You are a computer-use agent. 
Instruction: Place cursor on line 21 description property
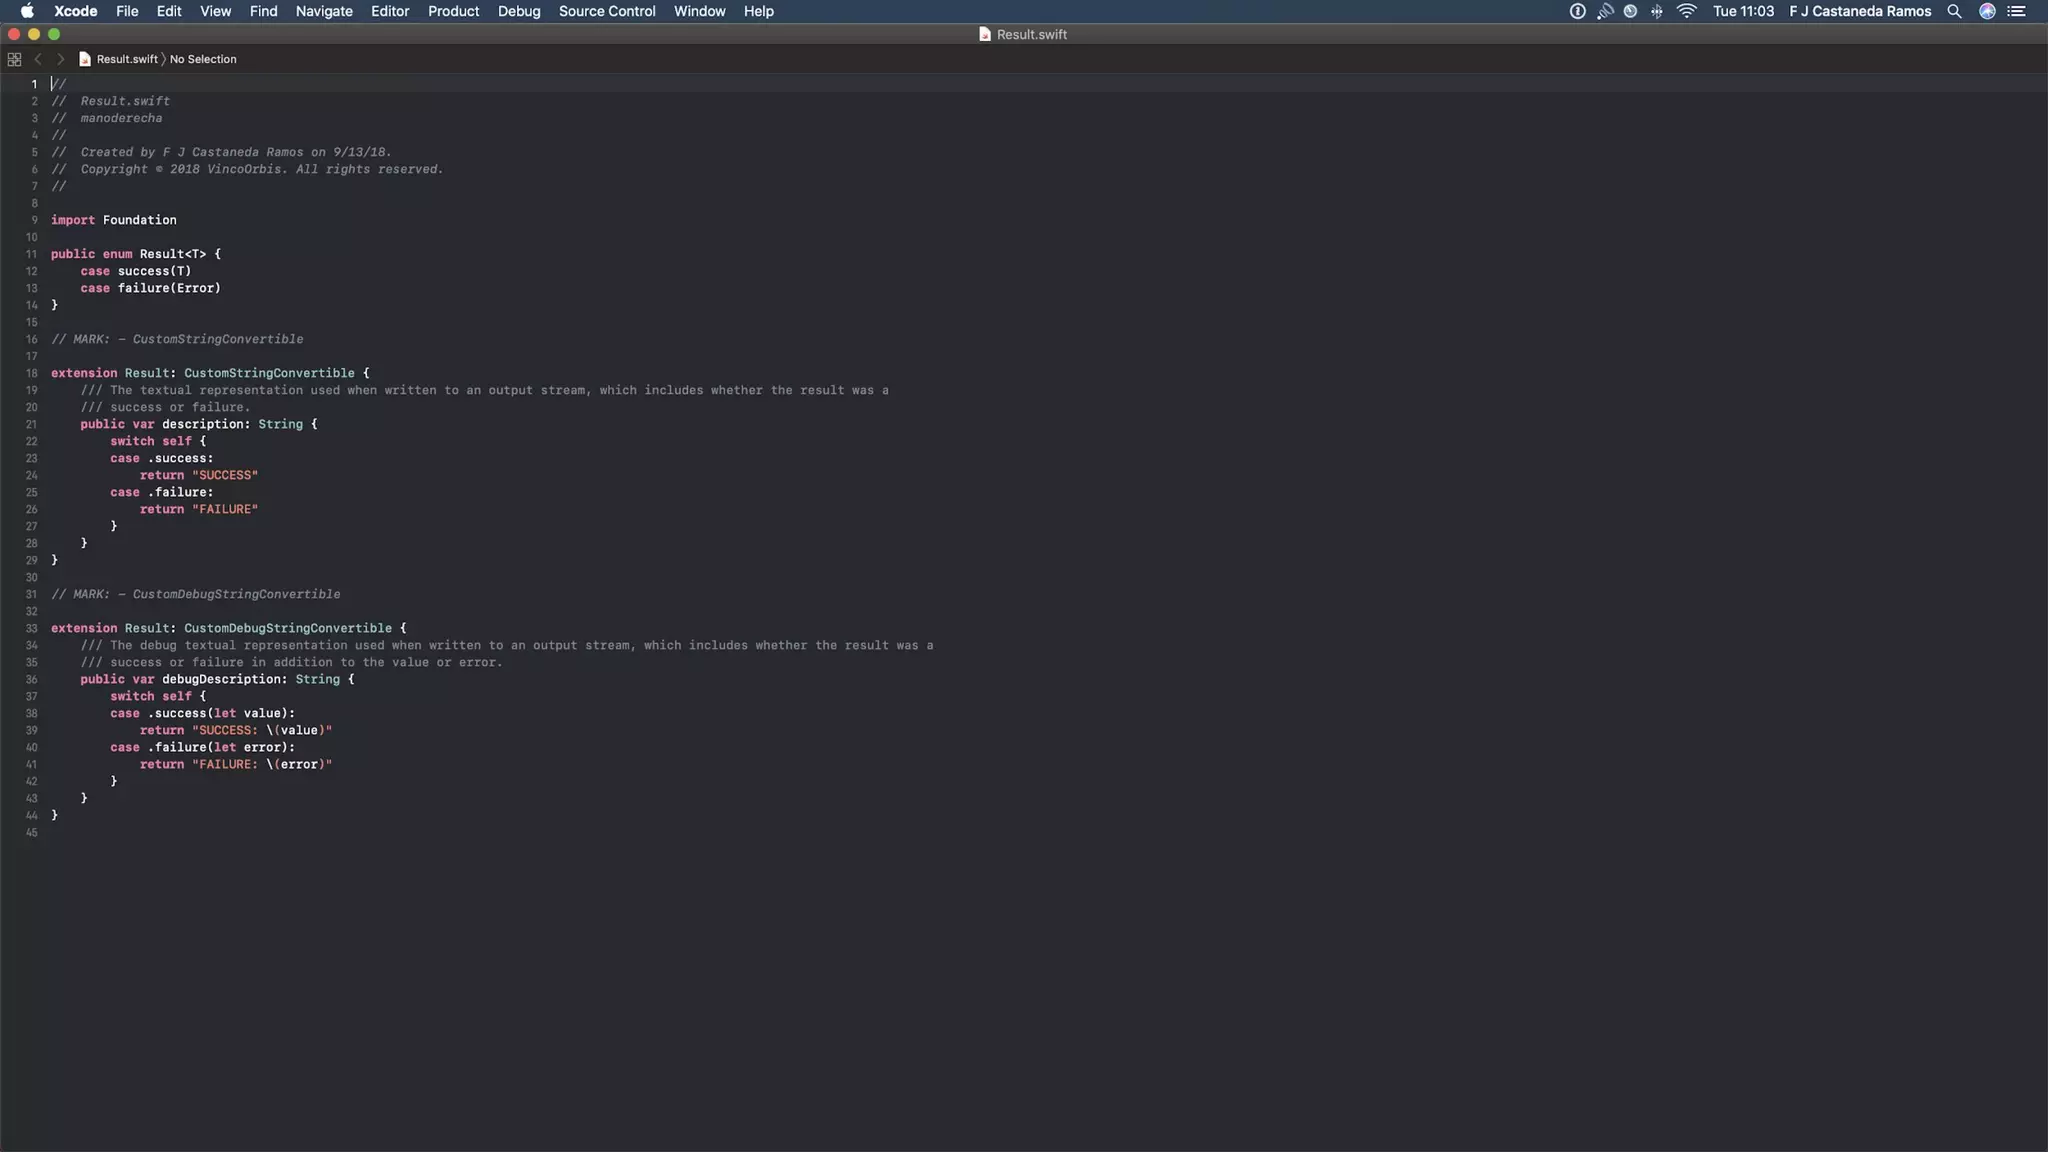coord(205,424)
